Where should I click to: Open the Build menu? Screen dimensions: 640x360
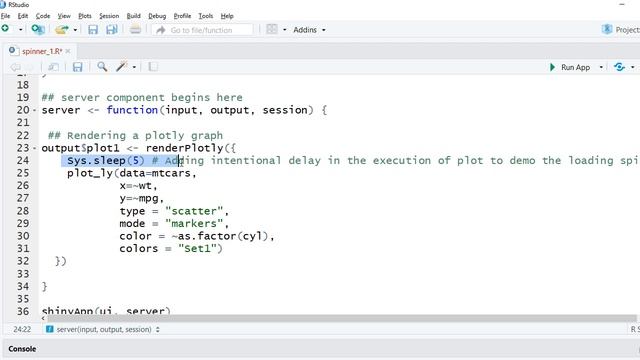(x=133, y=16)
